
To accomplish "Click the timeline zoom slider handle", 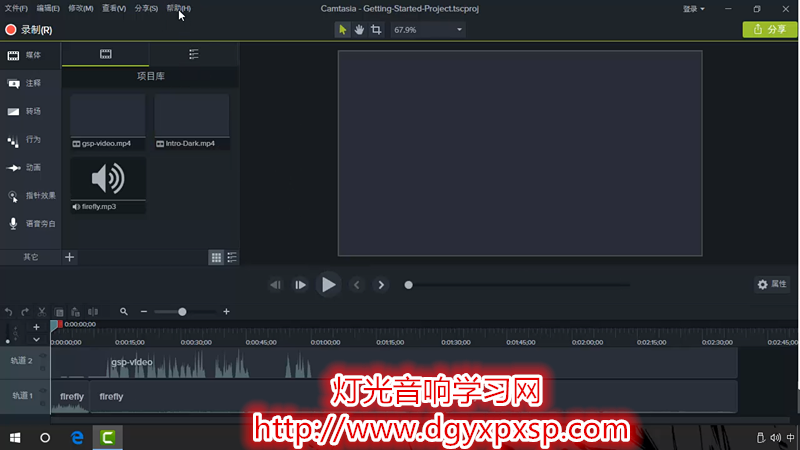I will pyautogui.click(x=182, y=312).
